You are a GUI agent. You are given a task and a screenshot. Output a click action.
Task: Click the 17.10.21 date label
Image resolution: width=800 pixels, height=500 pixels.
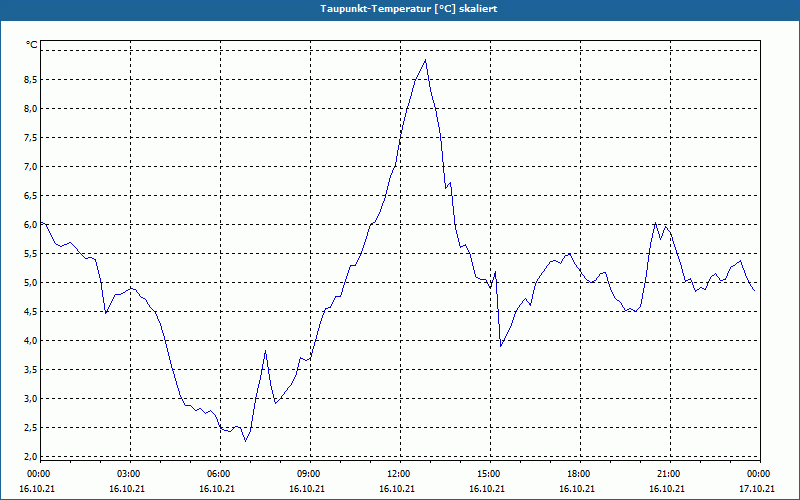coord(757,489)
